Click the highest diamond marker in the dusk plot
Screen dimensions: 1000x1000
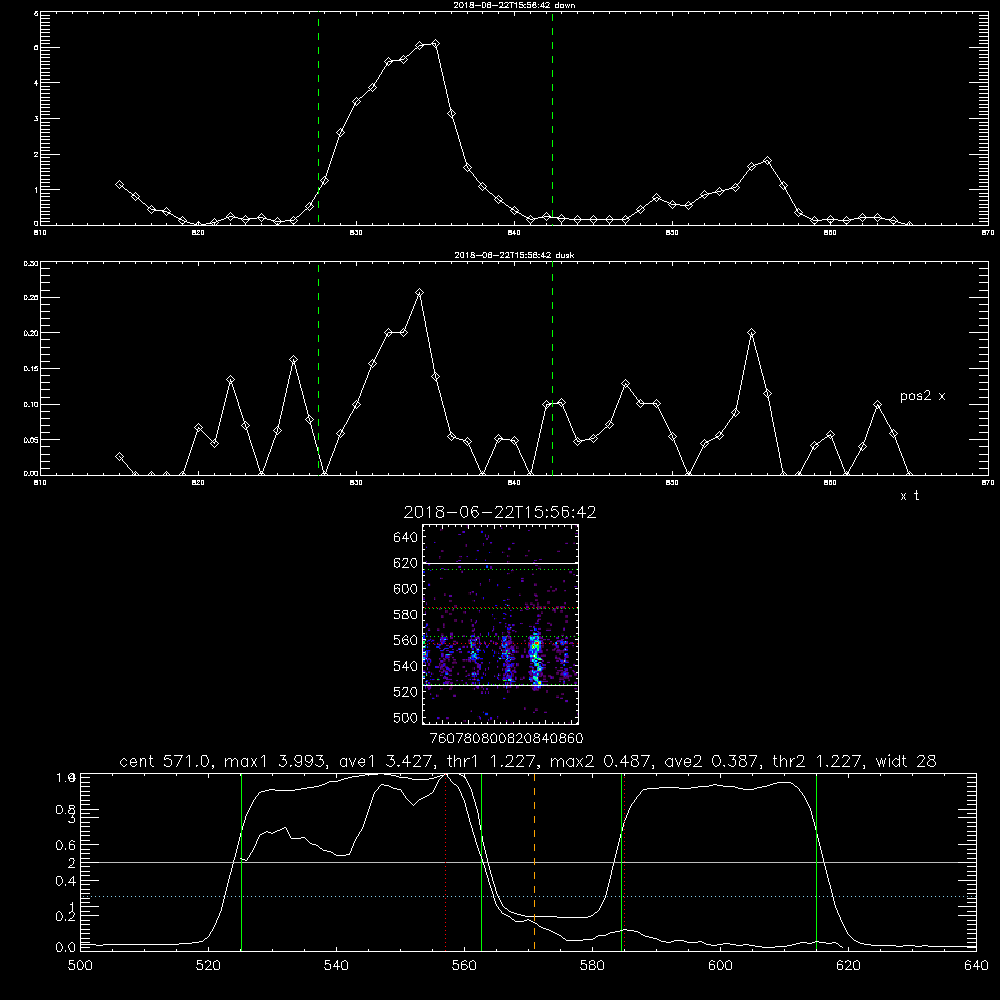pos(419,293)
